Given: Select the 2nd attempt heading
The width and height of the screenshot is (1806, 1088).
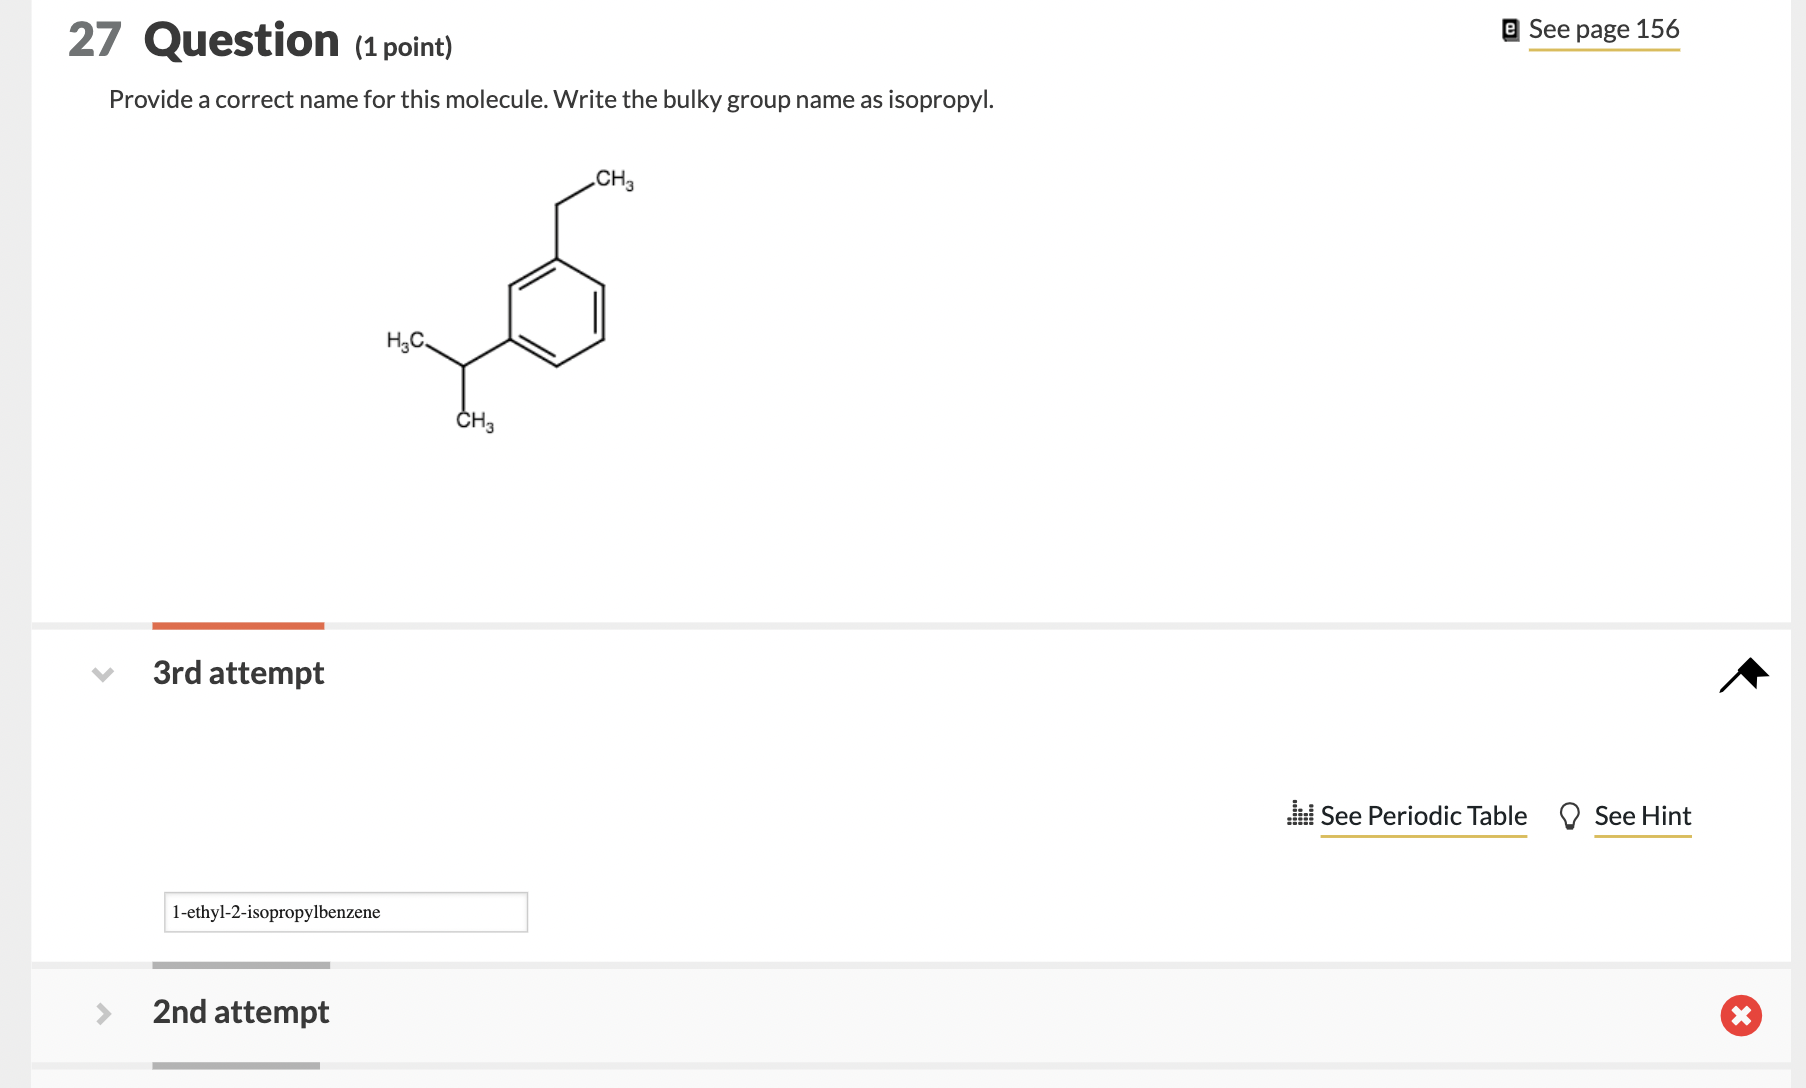Looking at the screenshot, I should tap(240, 1012).
